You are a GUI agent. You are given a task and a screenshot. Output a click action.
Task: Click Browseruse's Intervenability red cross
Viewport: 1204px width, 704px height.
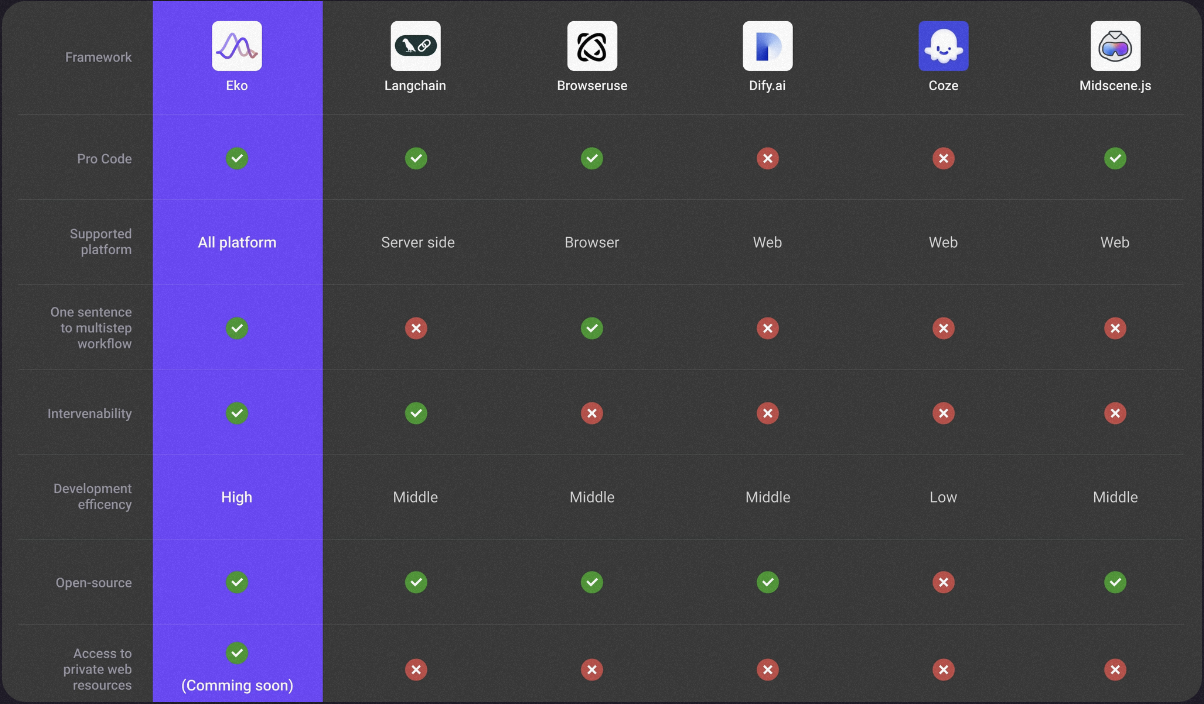[x=592, y=413]
